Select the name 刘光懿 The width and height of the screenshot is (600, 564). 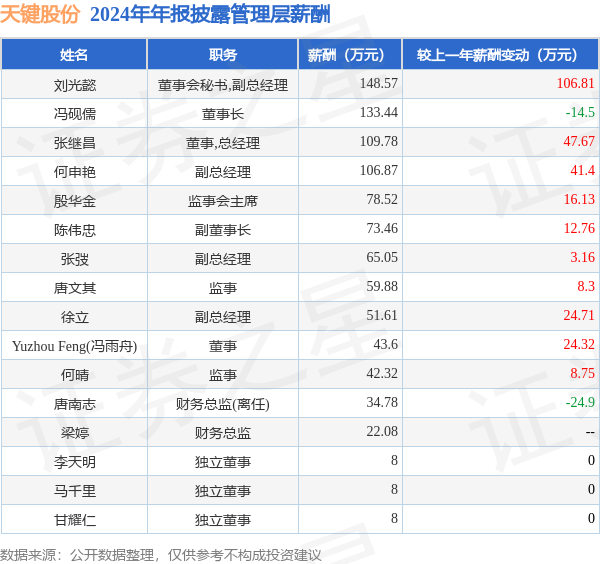coord(75,85)
